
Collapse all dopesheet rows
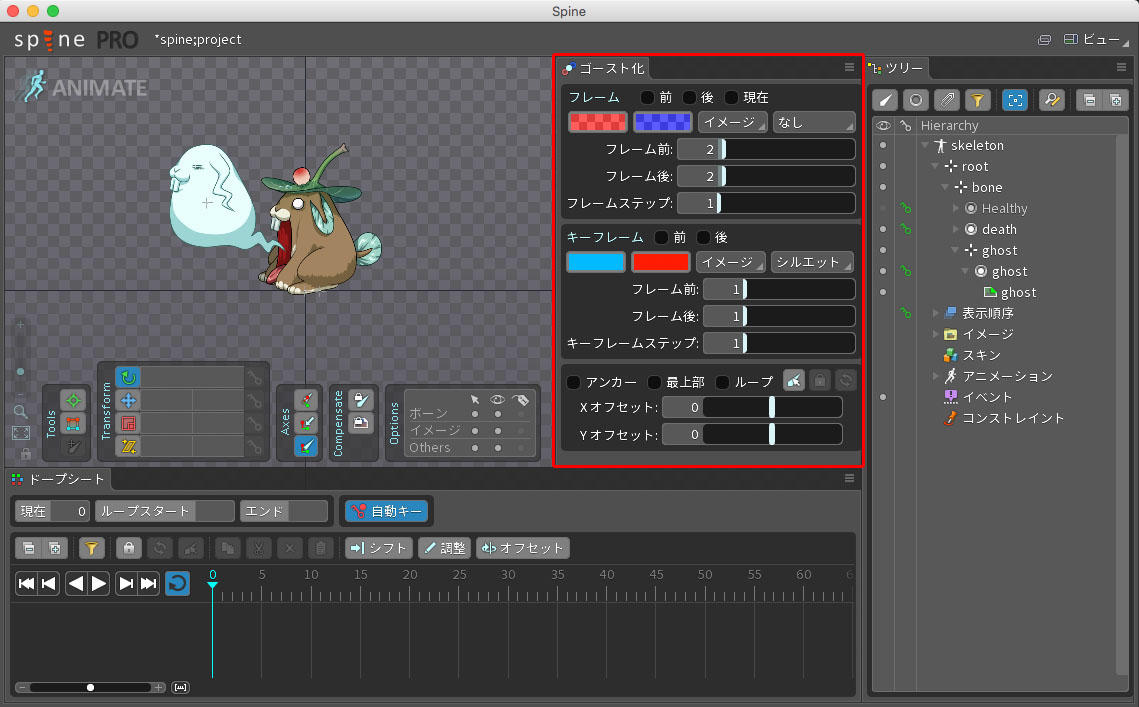(29, 548)
